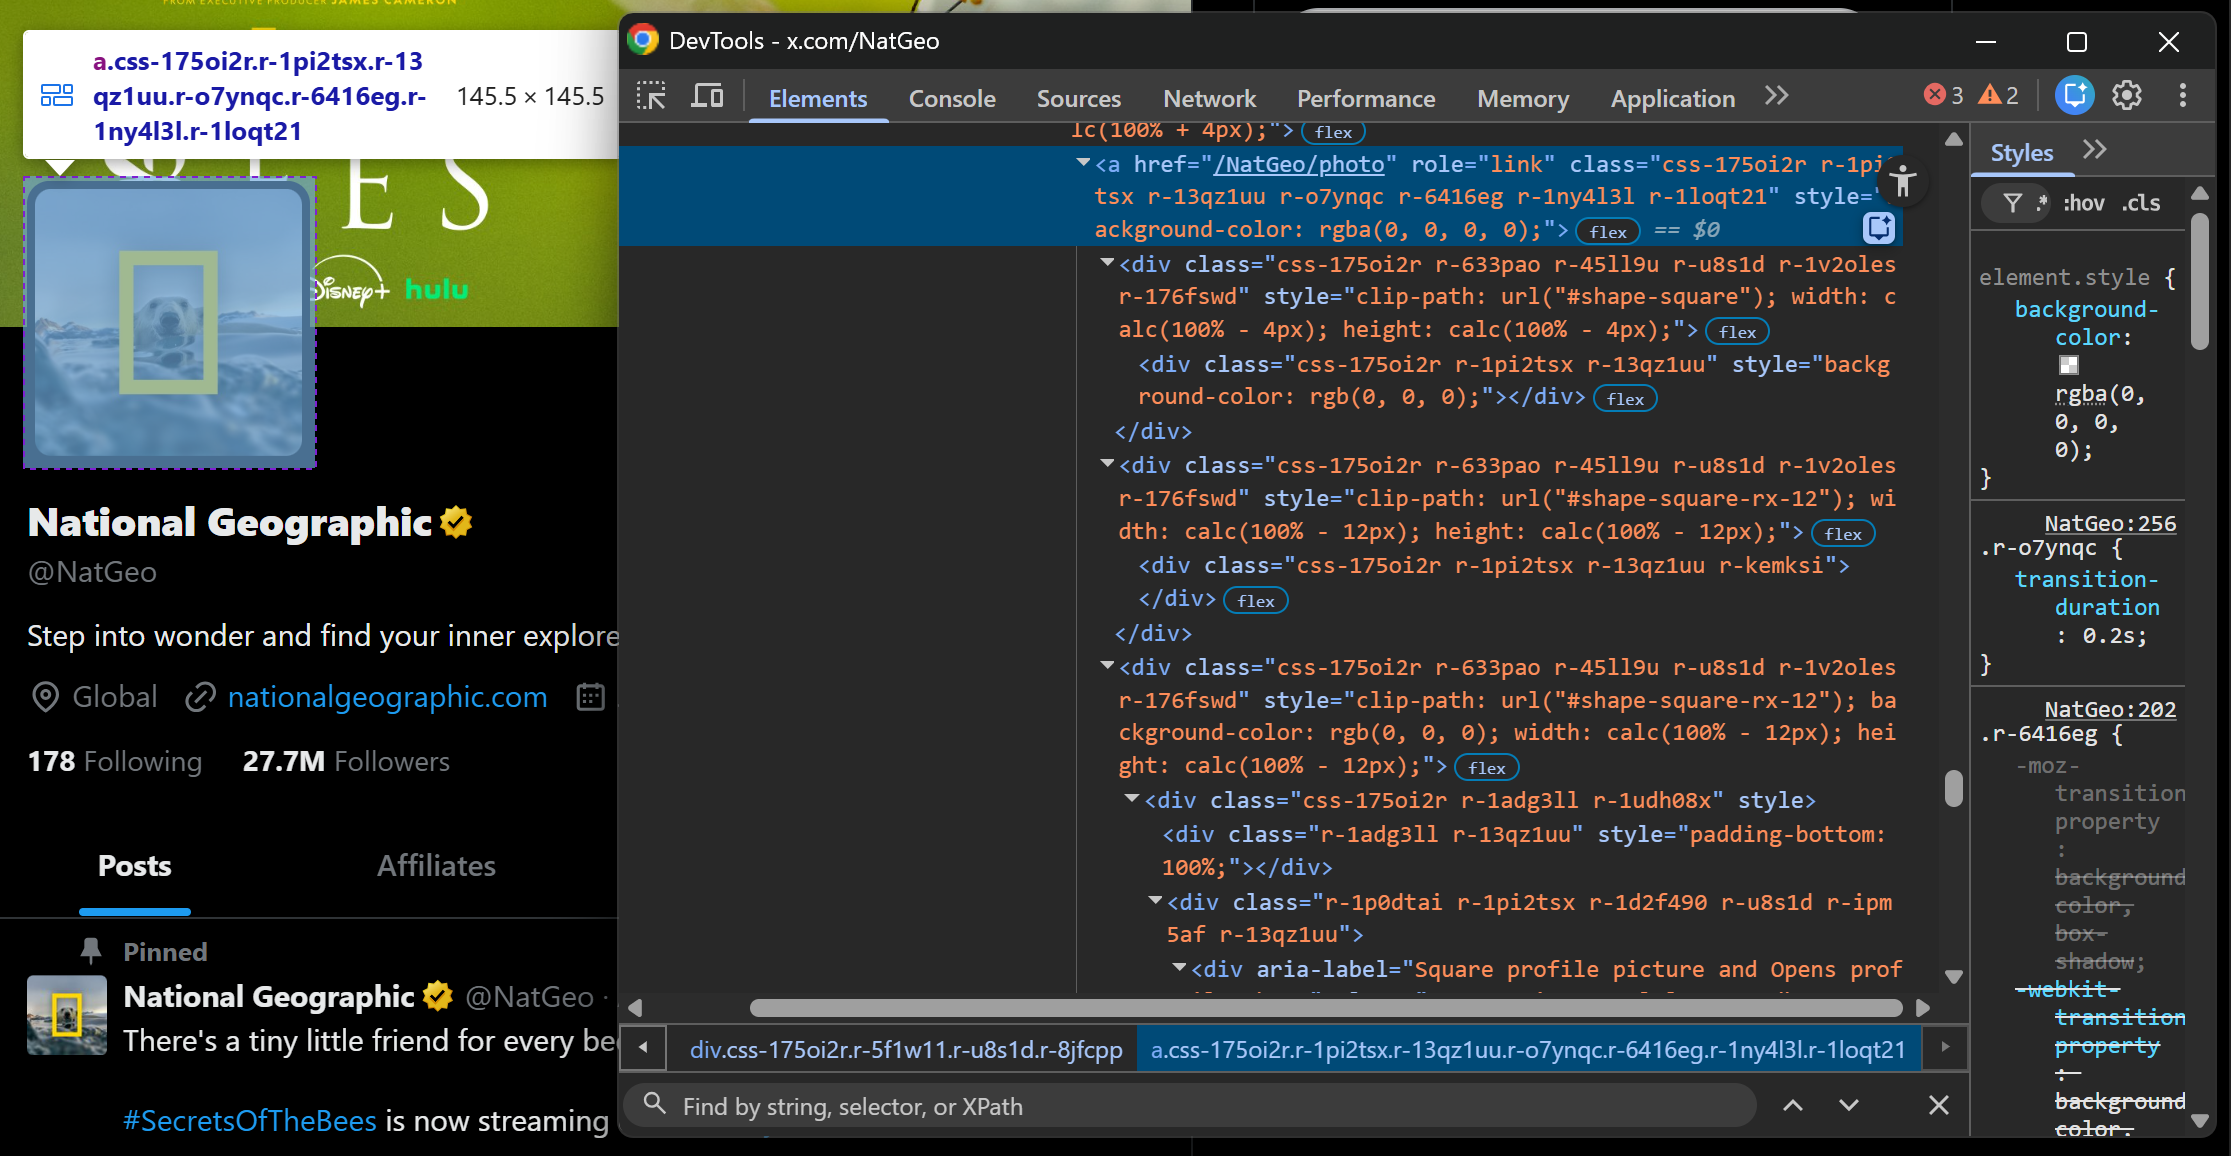Screen dimensions: 2231x1156
Task: Open the 27.7M Followers list
Action: (x=346, y=761)
